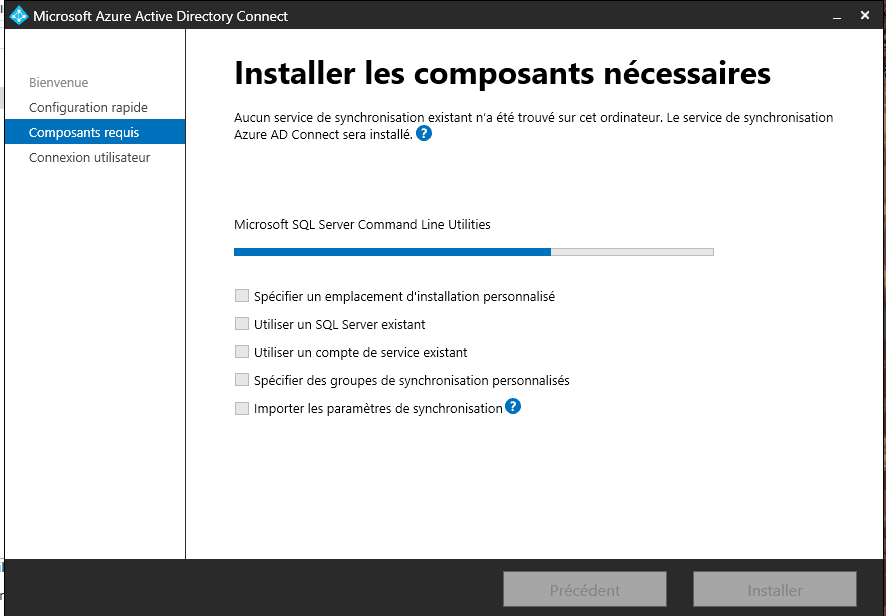Show help for Importer les paramètres de synchronisation
886x616 pixels.
coord(513,406)
